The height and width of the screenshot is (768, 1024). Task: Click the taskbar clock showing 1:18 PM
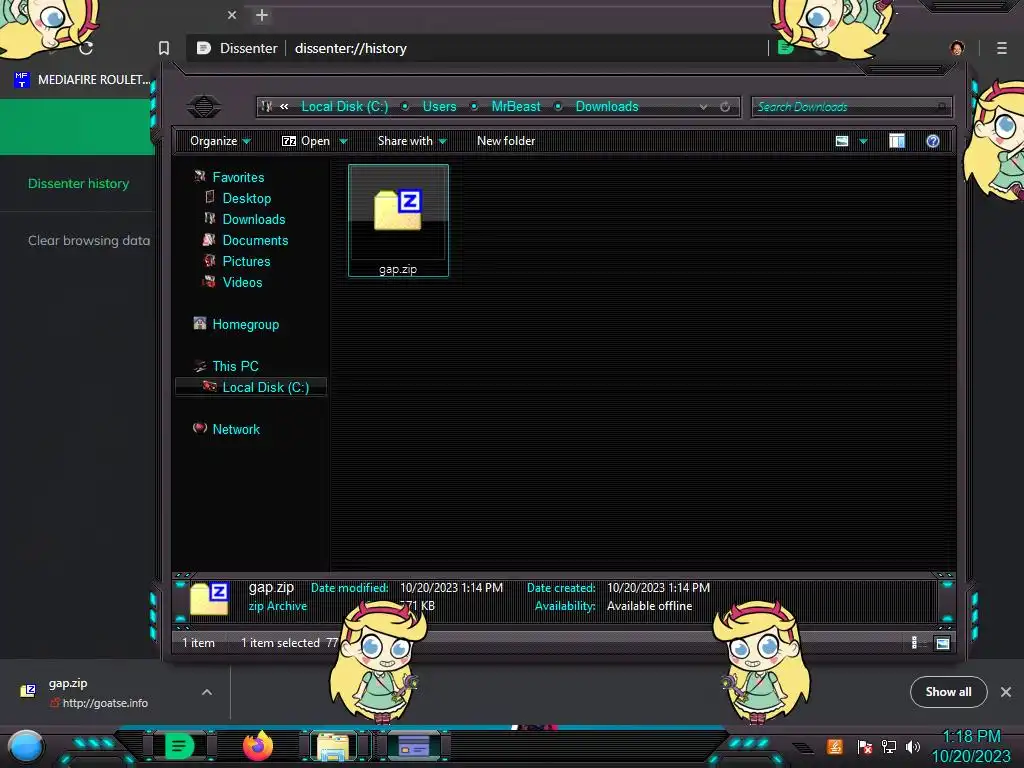(x=971, y=746)
